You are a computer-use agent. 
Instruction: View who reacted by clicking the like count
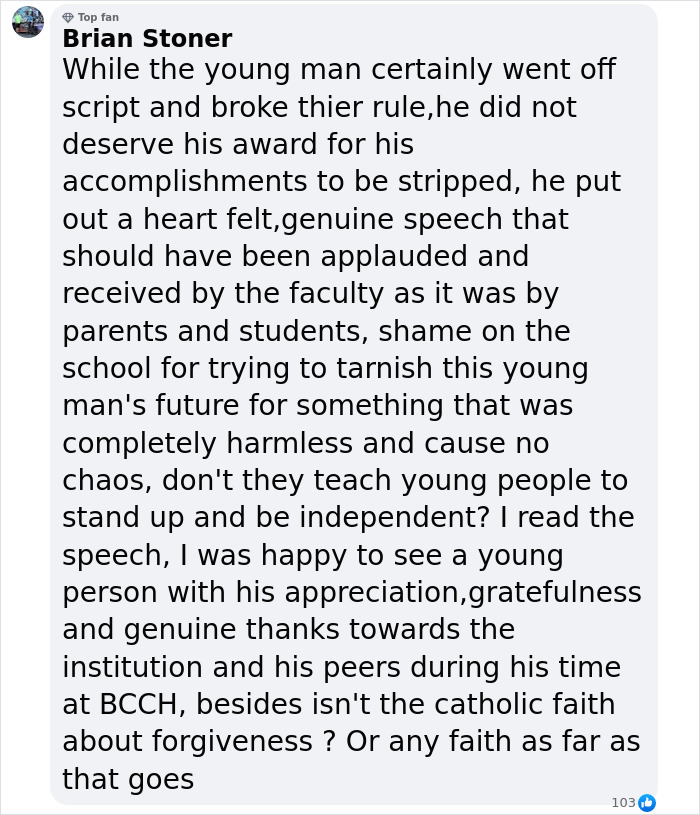click(x=622, y=801)
